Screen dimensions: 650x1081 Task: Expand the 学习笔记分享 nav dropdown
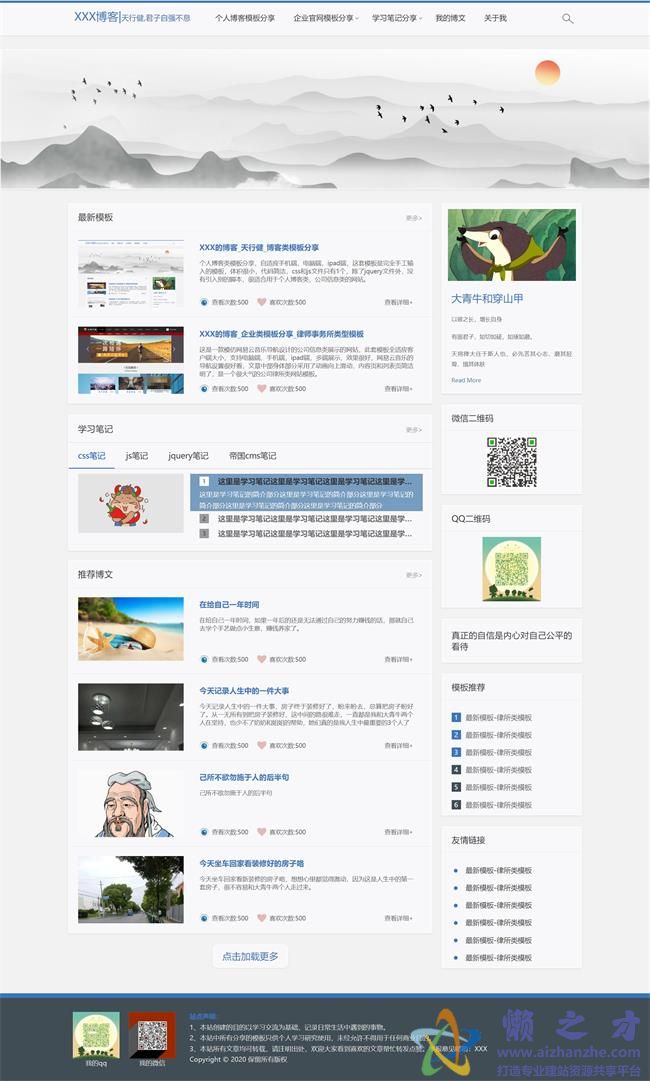[x=396, y=18]
